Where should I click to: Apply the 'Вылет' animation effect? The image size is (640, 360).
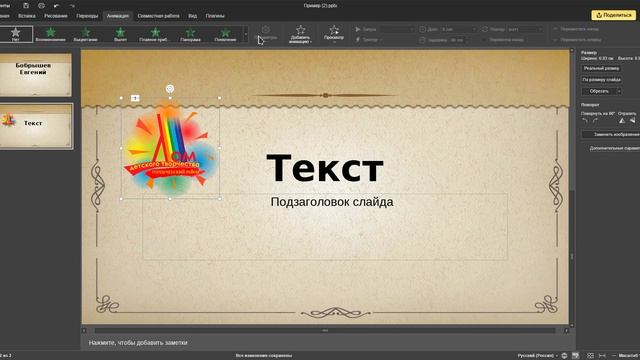120,34
